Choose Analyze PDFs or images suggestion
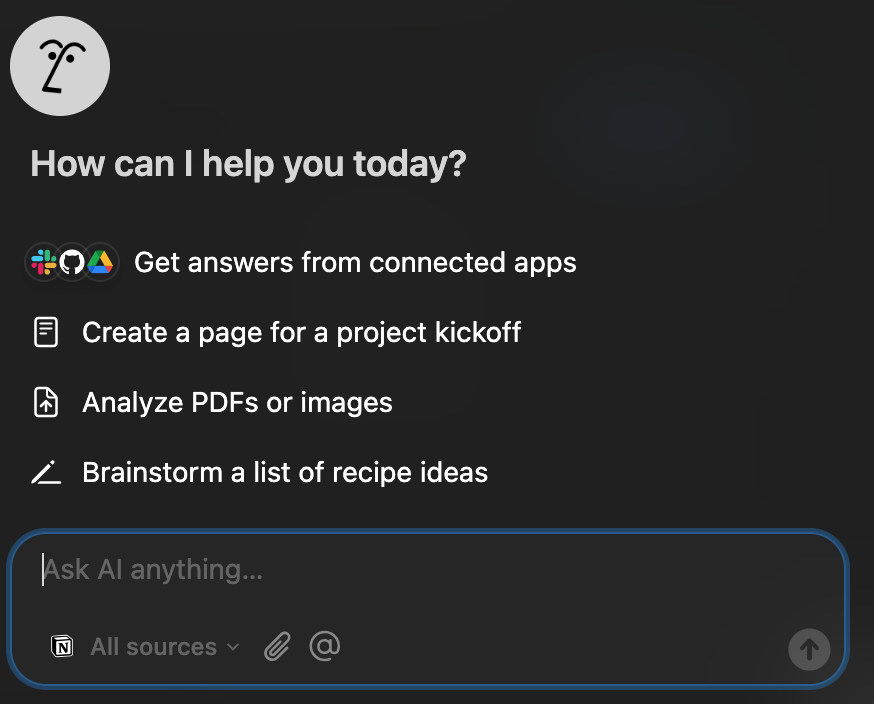Image resolution: width=874 pixels, height=704 pixels. coord(212,402)
